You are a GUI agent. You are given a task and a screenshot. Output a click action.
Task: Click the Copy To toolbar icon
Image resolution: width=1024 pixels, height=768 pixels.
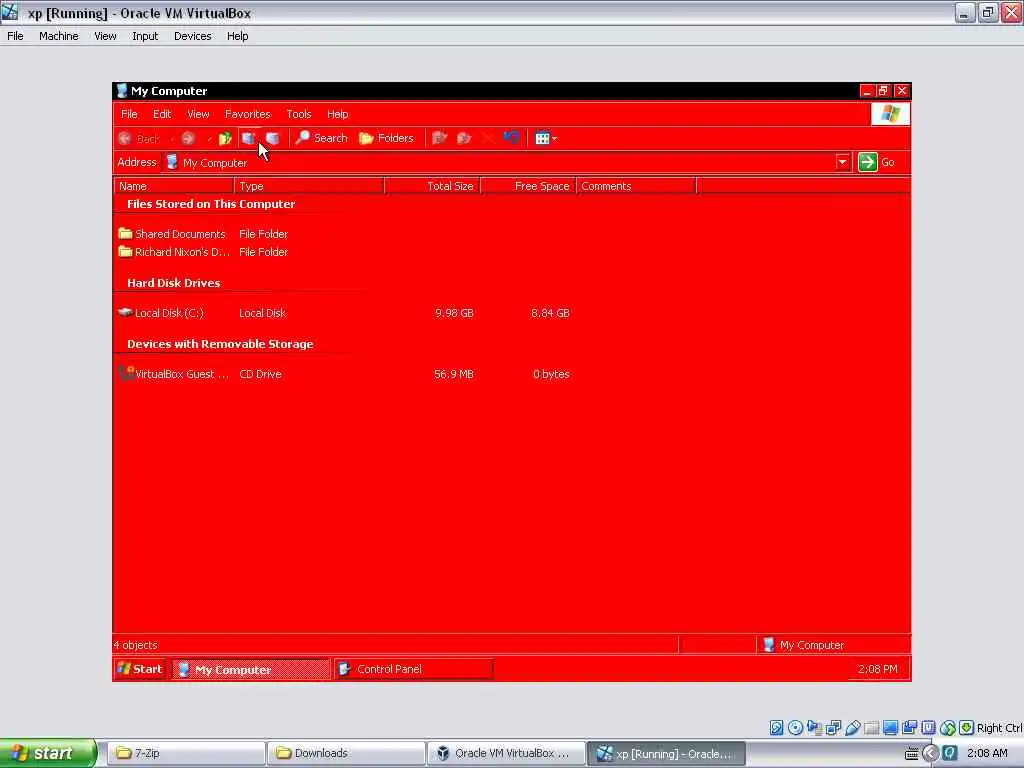pyautogui.click(x=464, y=138)
